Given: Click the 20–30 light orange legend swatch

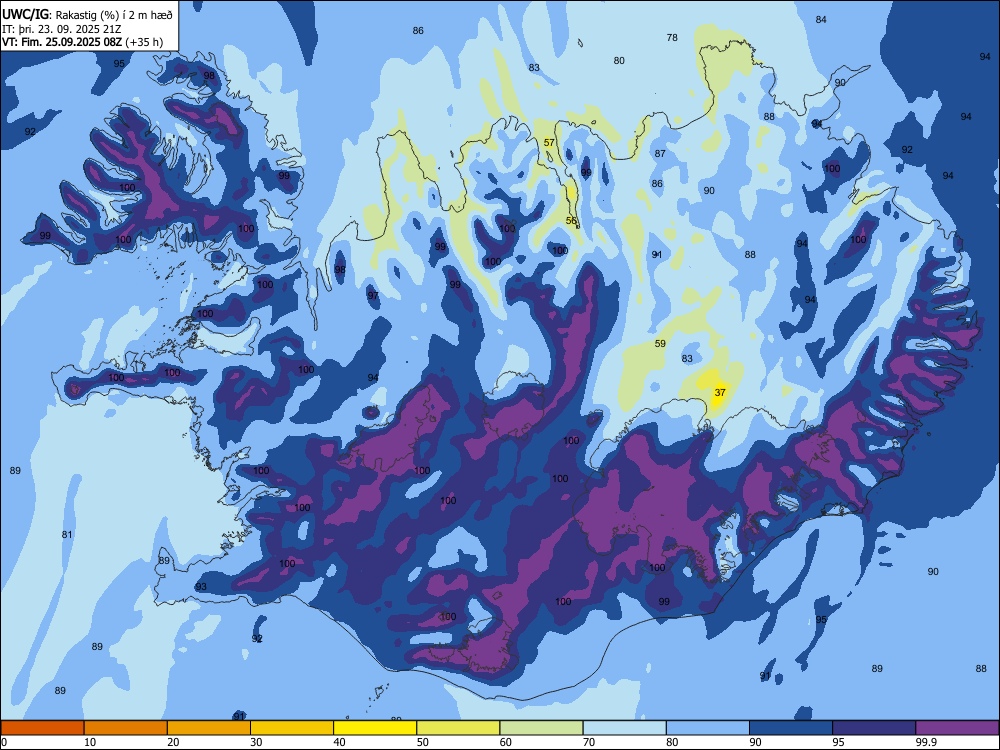Looking at the screenshot, I should [209, 728].
